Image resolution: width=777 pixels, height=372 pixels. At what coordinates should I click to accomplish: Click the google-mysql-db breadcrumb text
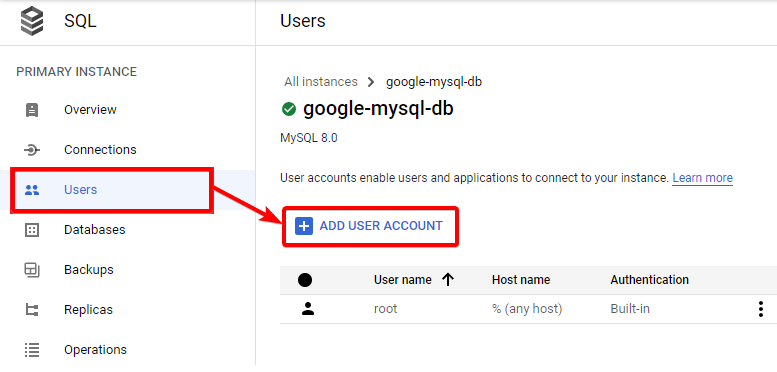(434, 82)
